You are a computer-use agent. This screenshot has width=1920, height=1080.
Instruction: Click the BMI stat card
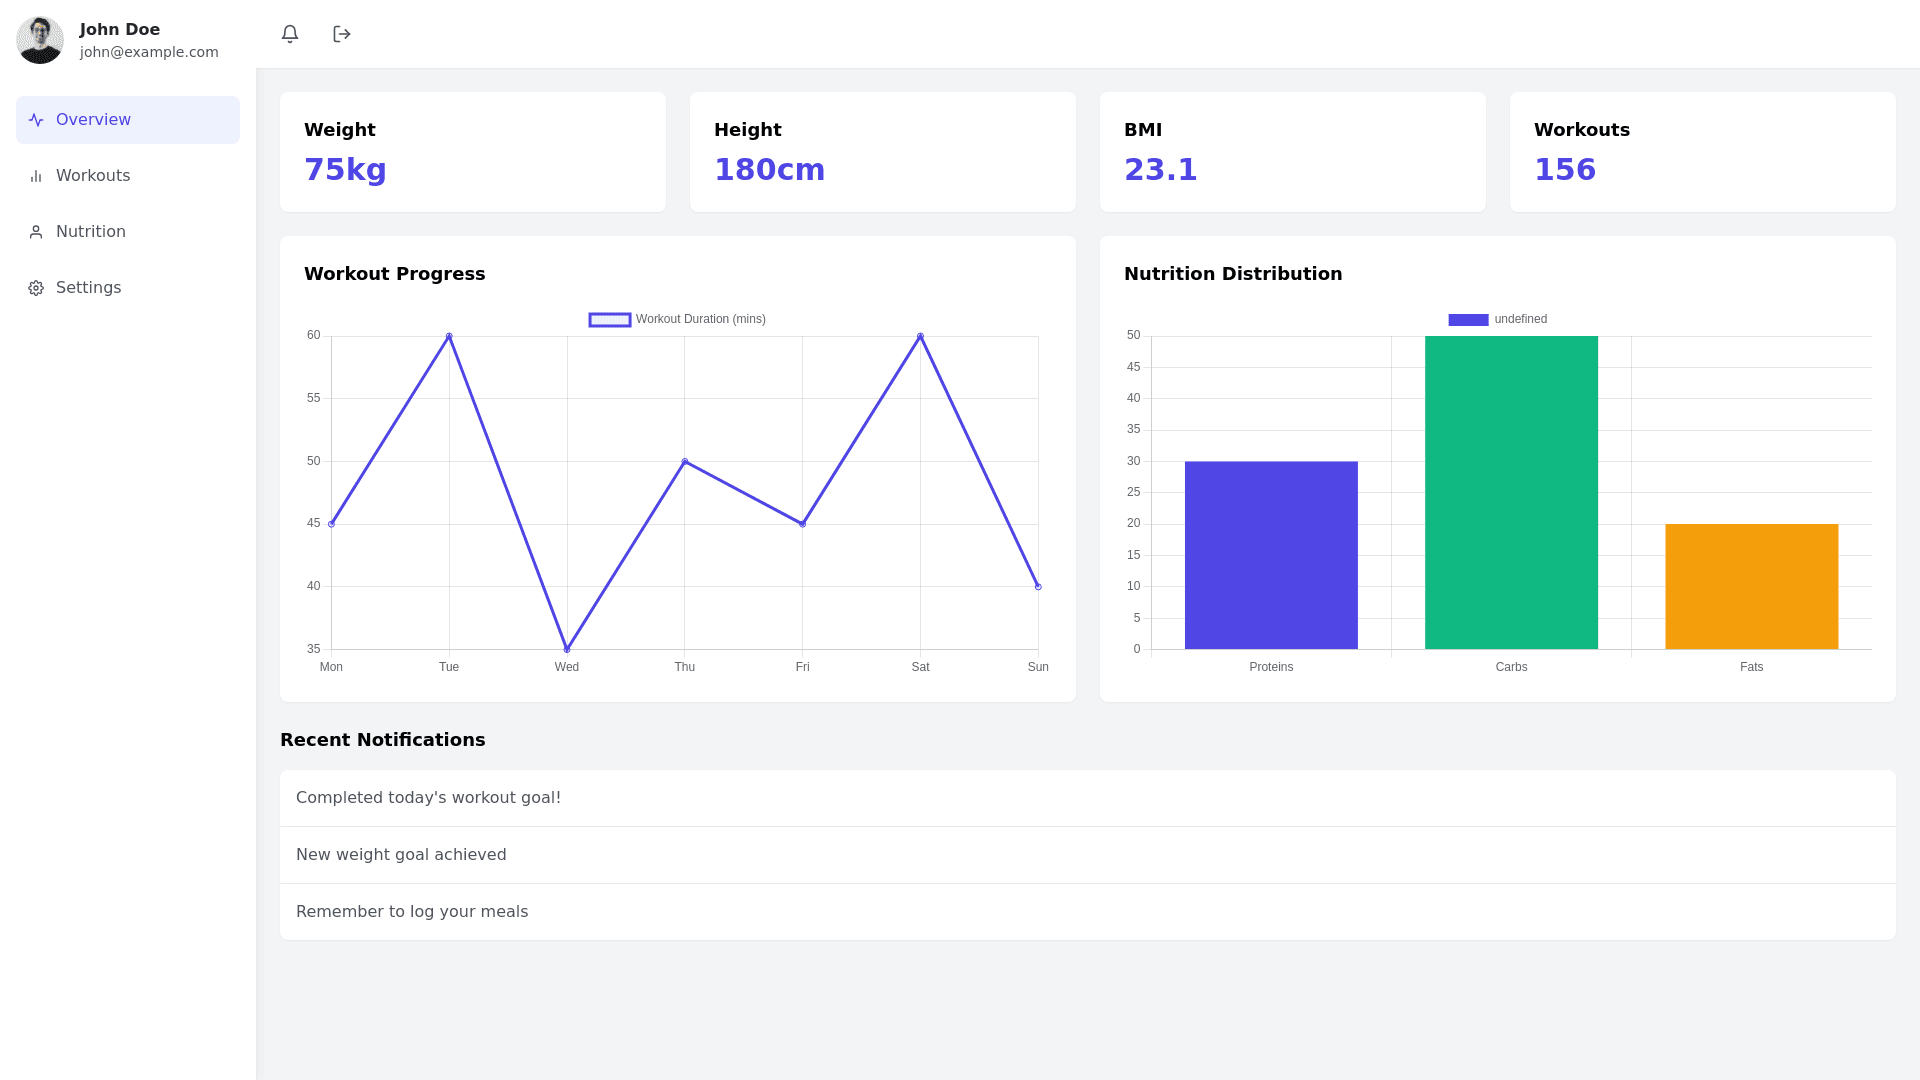[1292, 152]
